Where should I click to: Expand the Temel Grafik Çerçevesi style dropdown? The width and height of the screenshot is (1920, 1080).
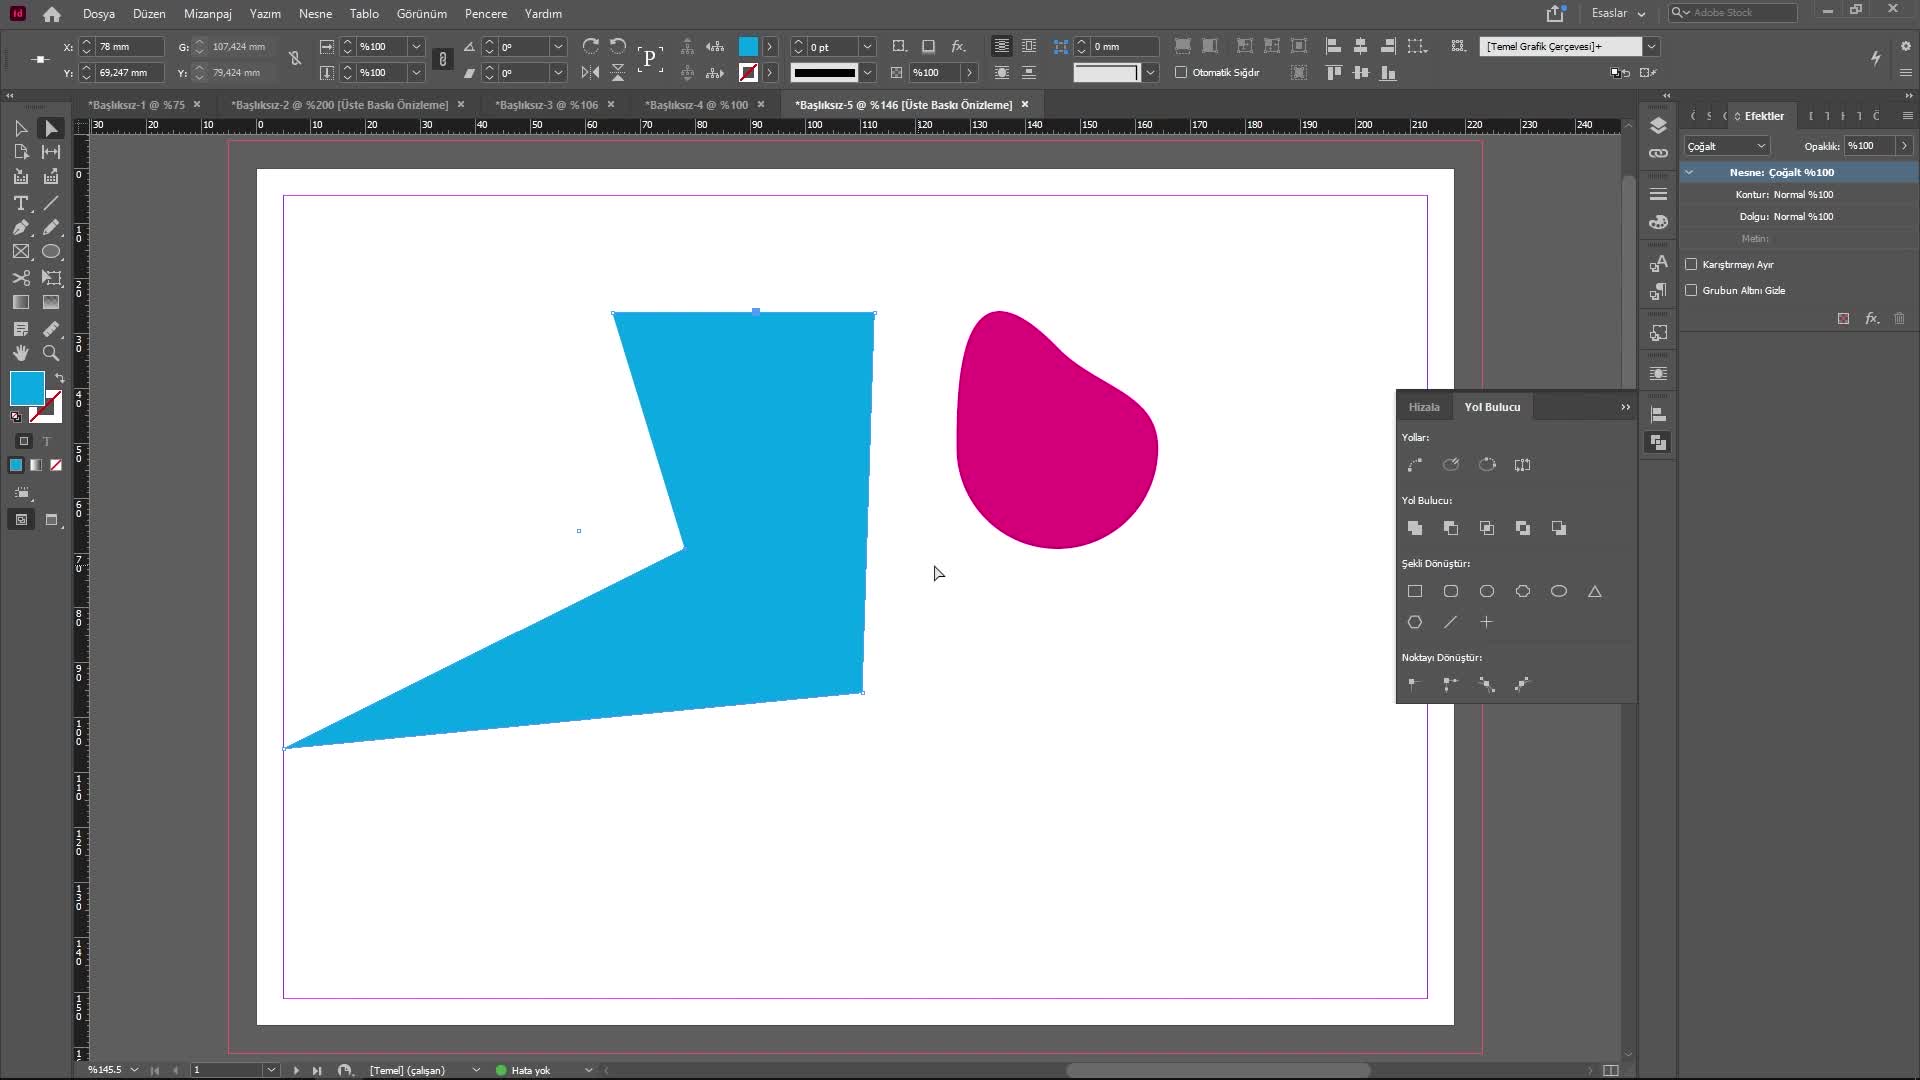pos(1652,46)
